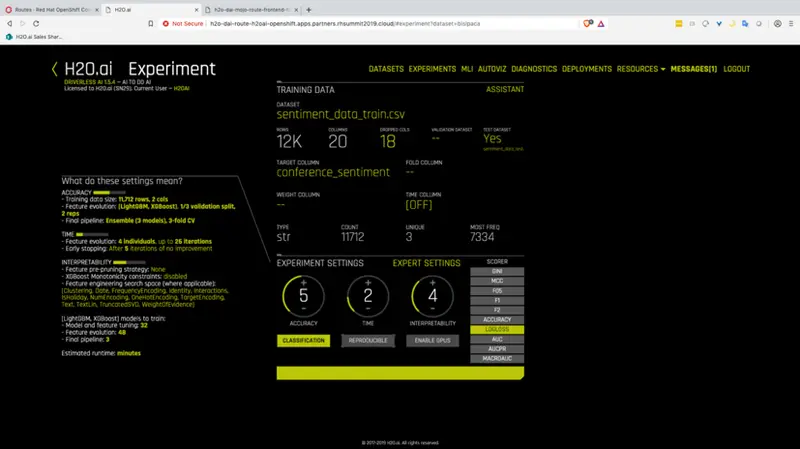Decrease Time with the minus sign

click(x=368, y=309)
